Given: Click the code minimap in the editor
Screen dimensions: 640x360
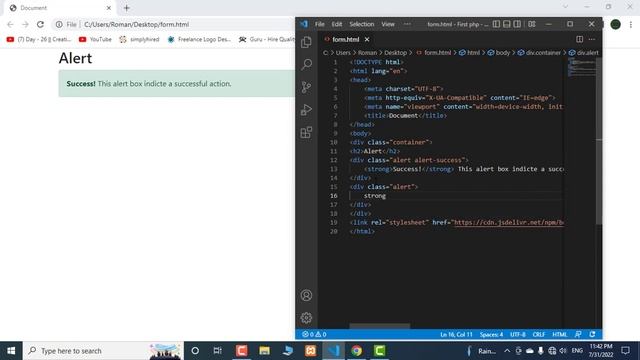Looking at the screenshot, I should click(x=582, y=67).
